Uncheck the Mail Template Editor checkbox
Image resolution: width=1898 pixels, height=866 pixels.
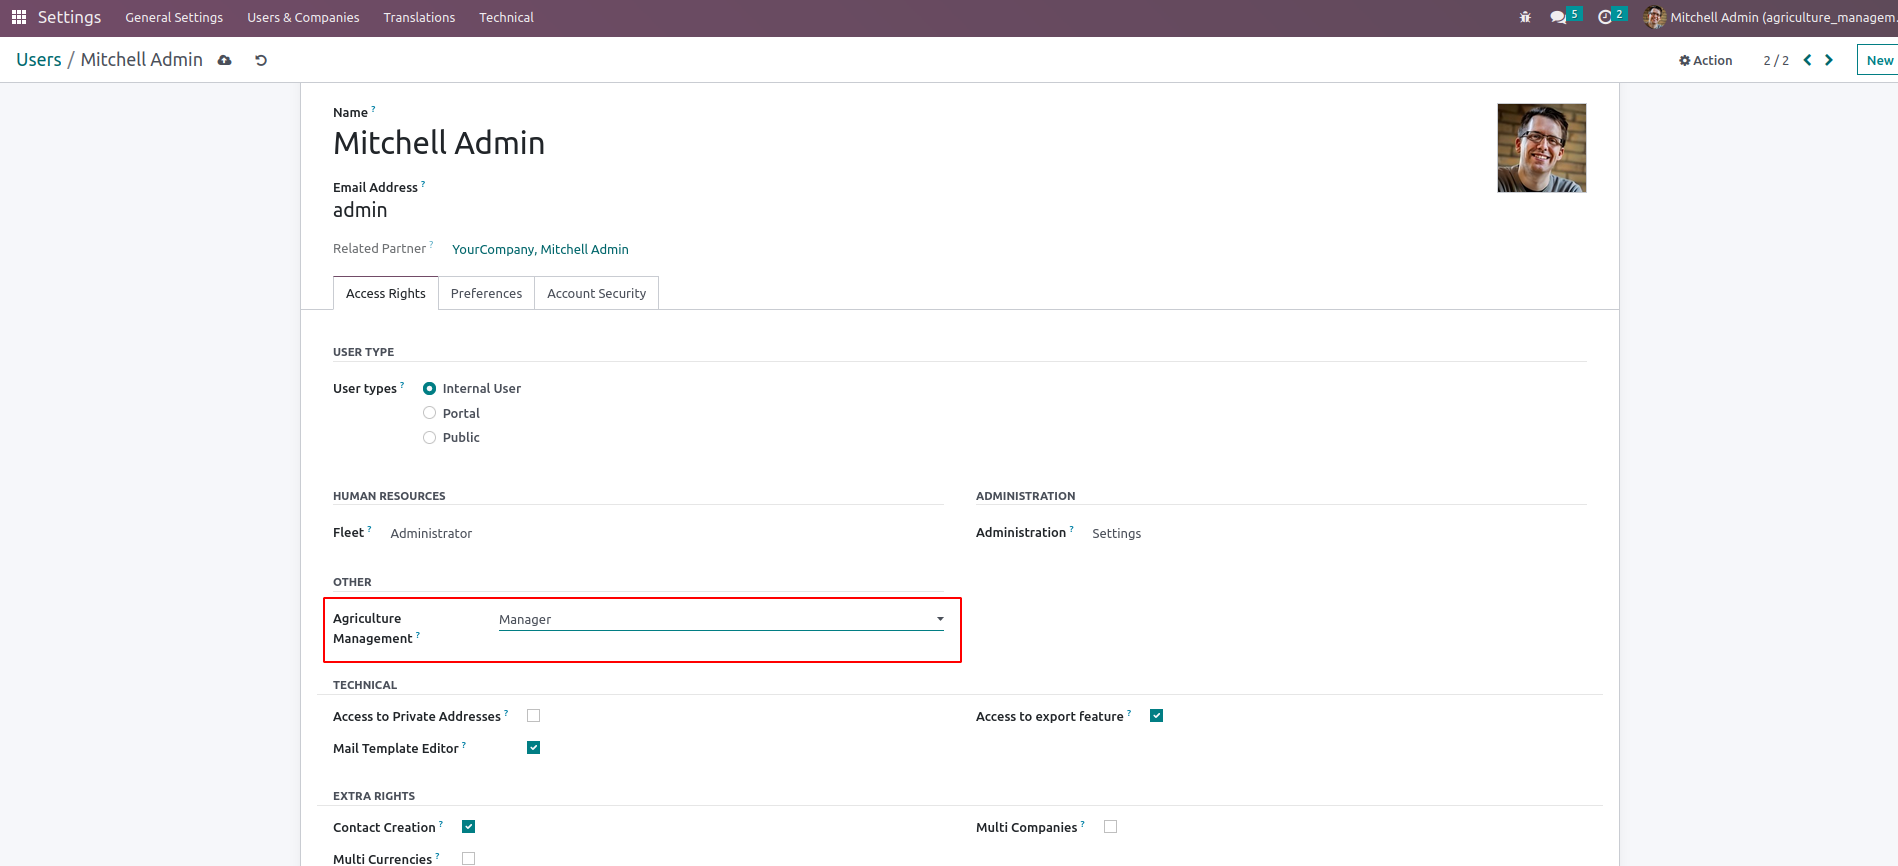click(534, 748)
